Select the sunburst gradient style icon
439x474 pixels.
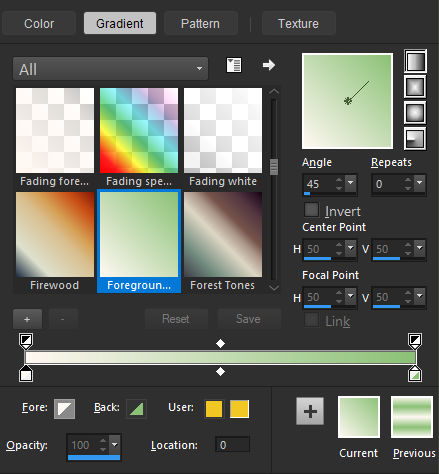(415, 113)
